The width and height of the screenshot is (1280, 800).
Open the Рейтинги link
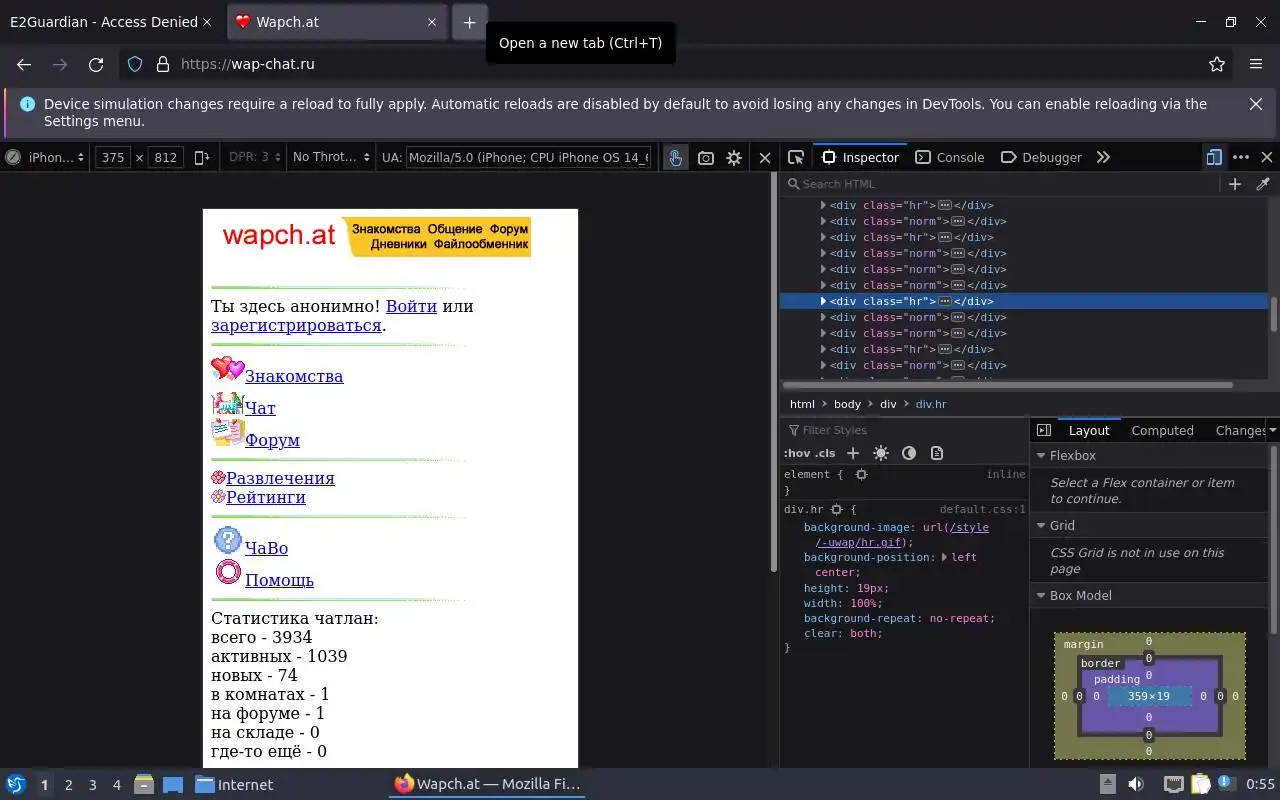(266, 497)
